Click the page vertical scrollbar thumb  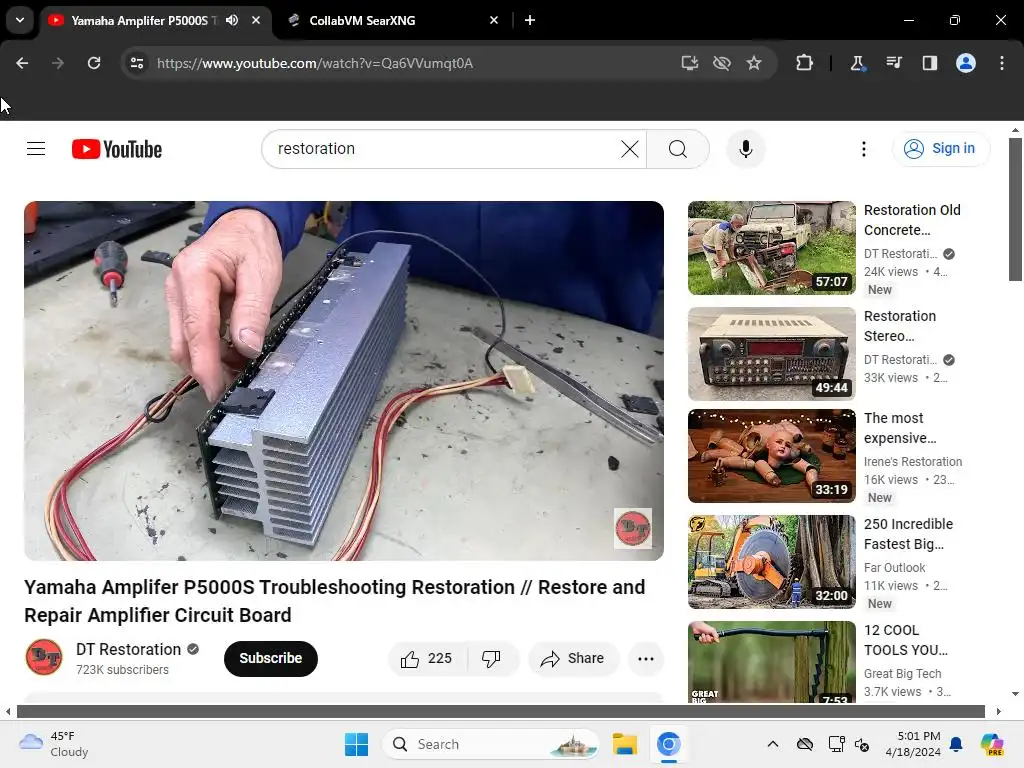[x=1015, y=209]
